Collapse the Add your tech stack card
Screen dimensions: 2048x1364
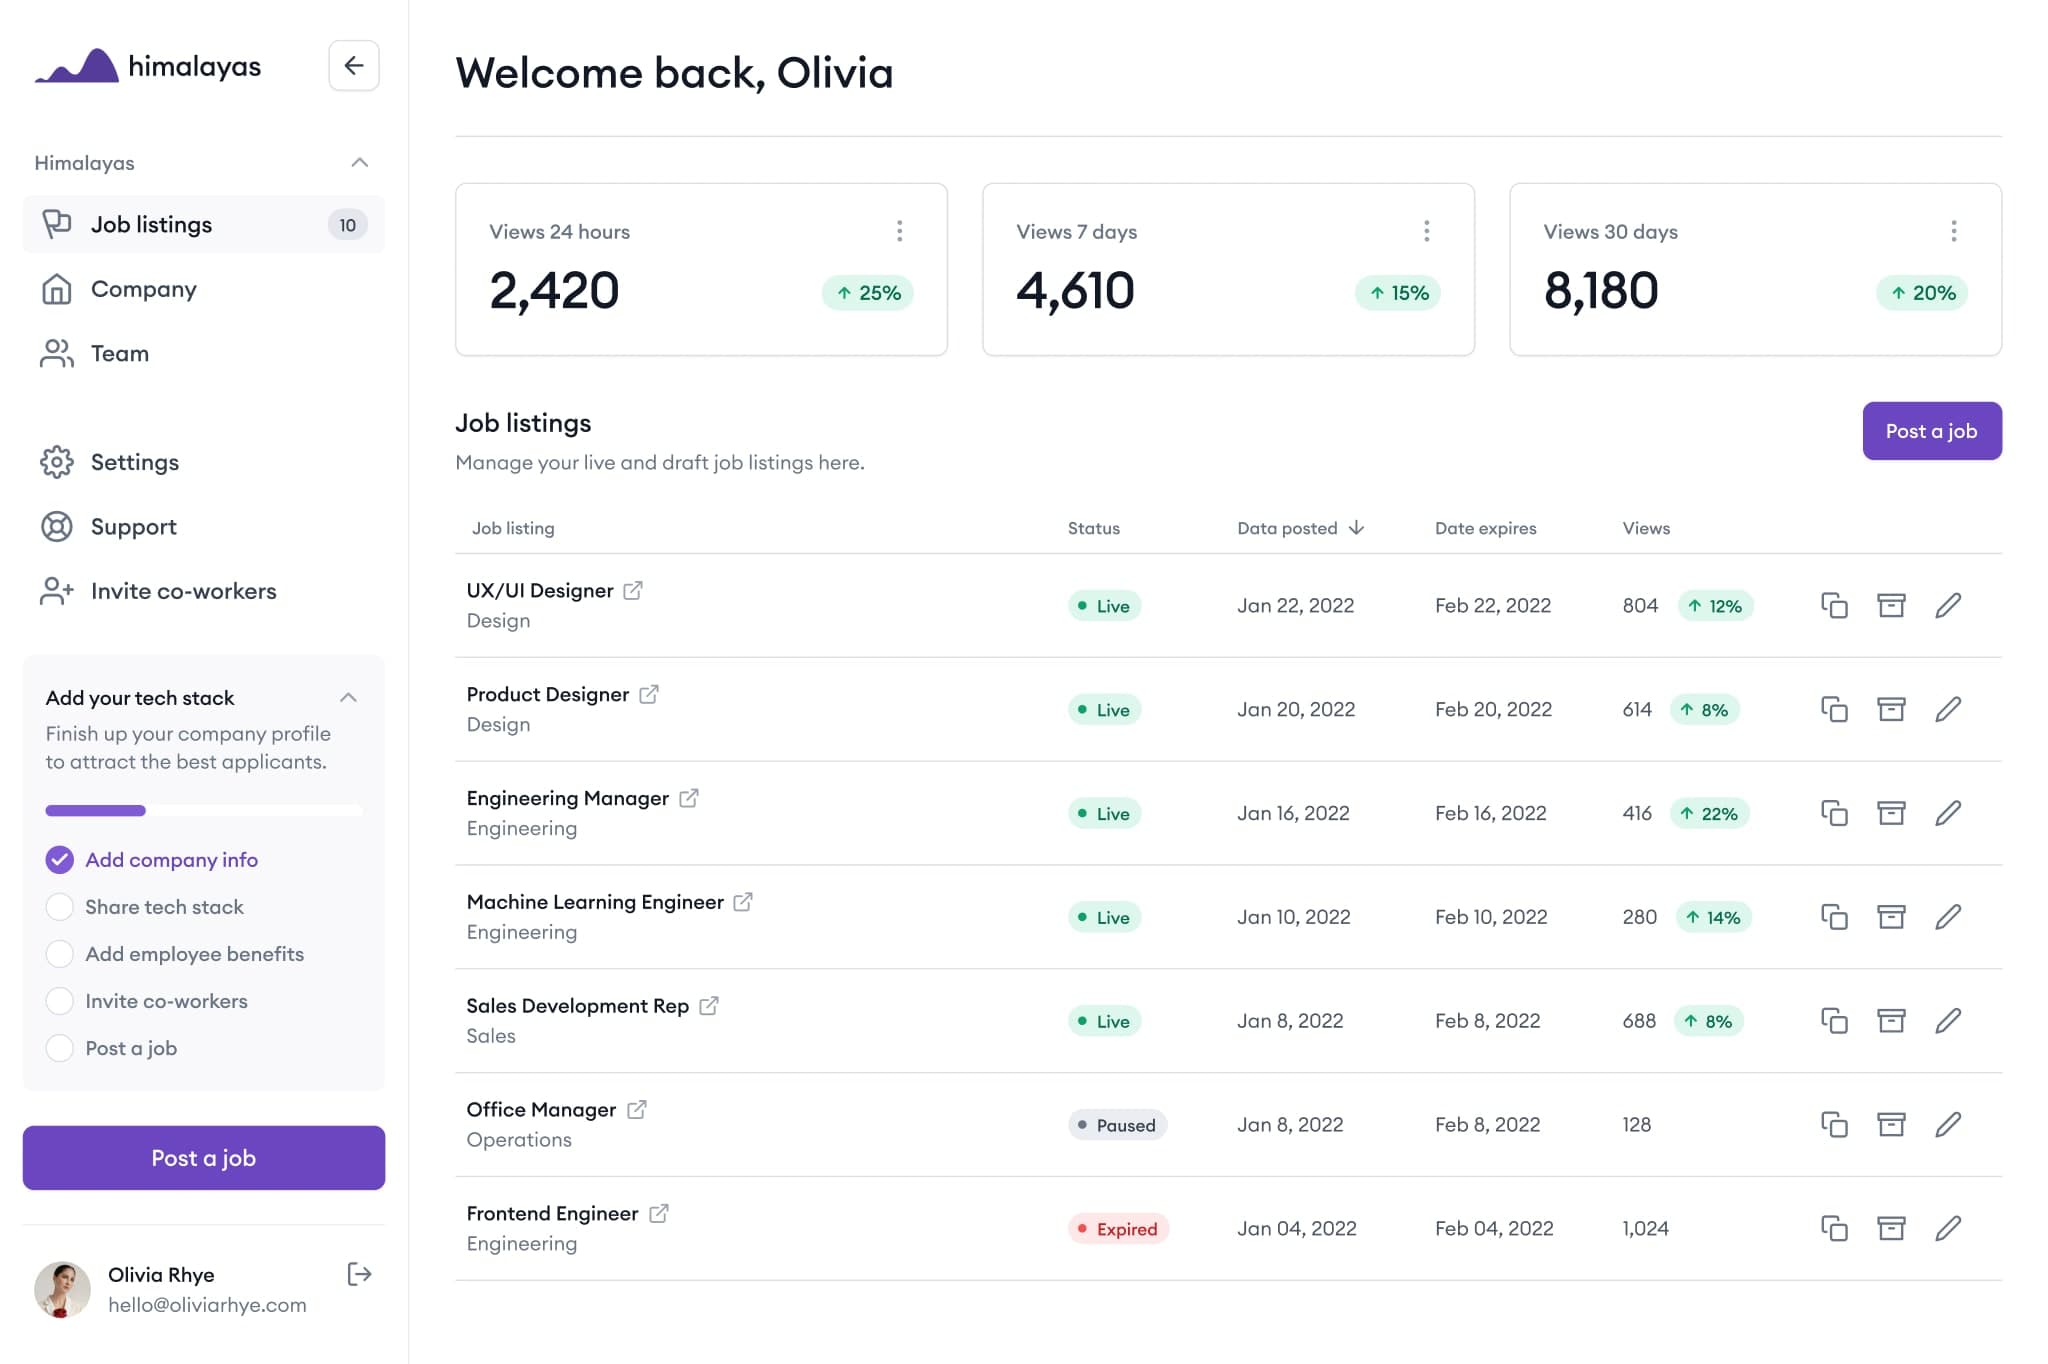coord(348,698)
